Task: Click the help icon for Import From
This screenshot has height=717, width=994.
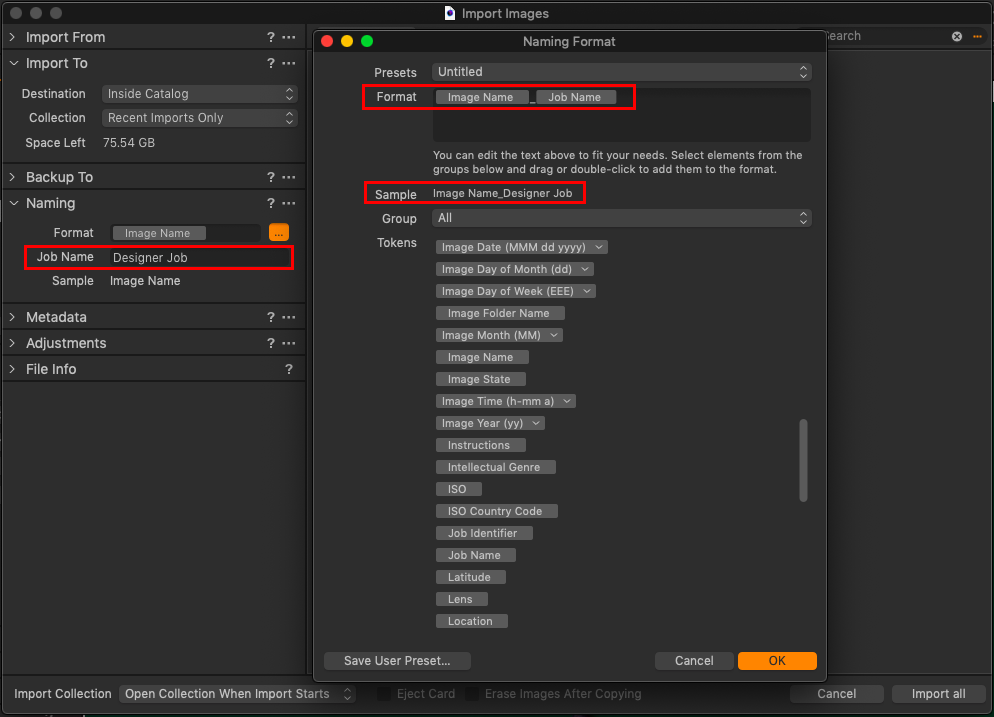Action: click(x=271, y=37)
